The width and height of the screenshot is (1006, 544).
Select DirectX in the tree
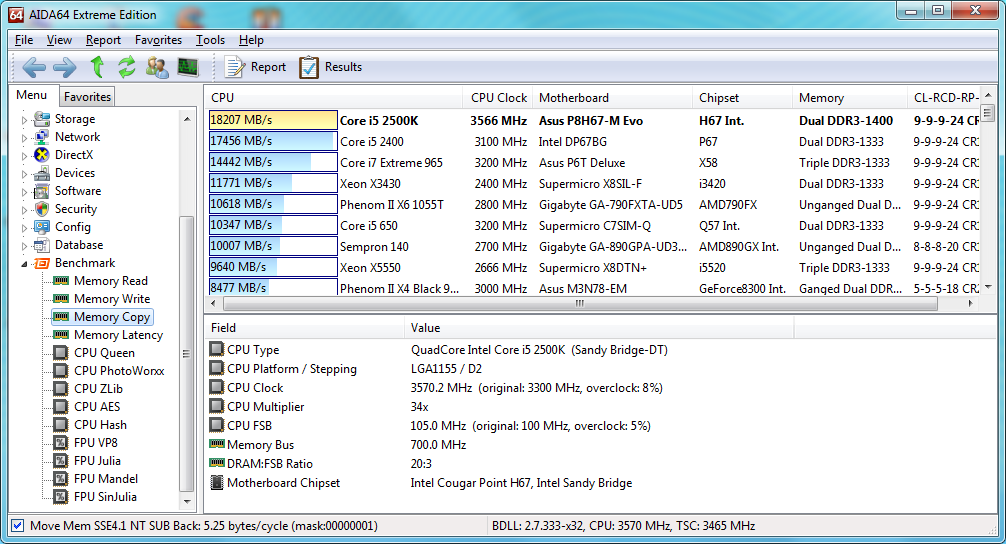(x=74, y=155)
